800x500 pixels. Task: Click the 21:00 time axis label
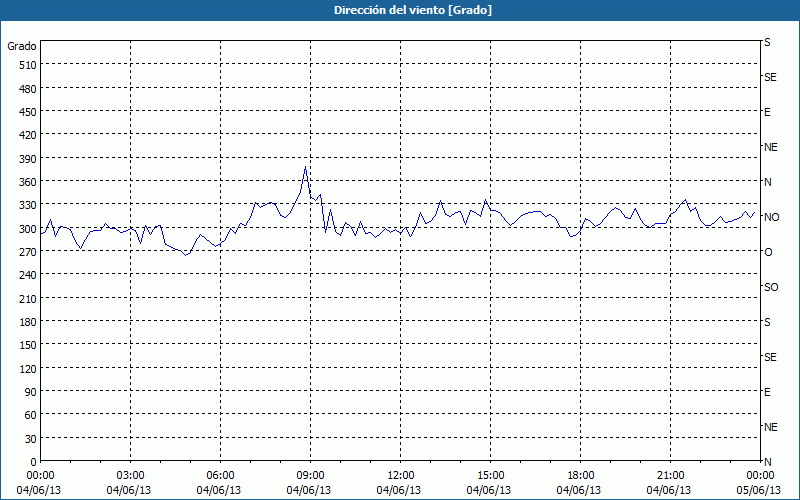(670, 475)
